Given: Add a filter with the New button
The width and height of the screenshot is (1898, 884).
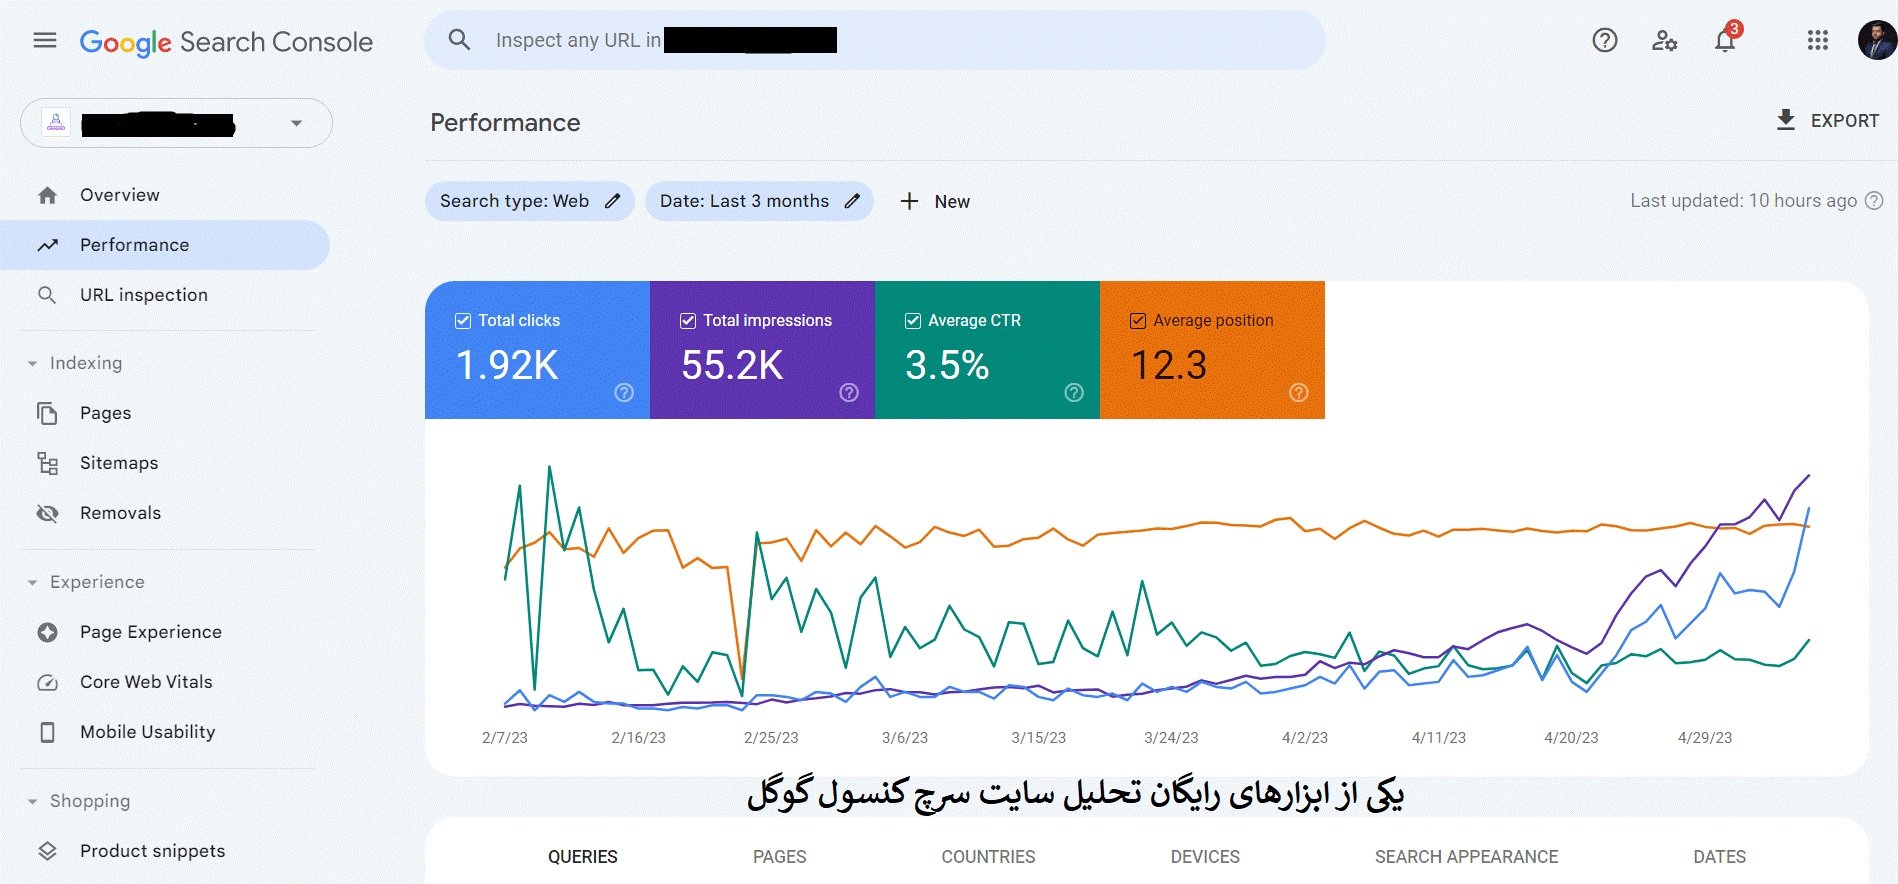Looking at the screenshot, I should tap(935, 201).
